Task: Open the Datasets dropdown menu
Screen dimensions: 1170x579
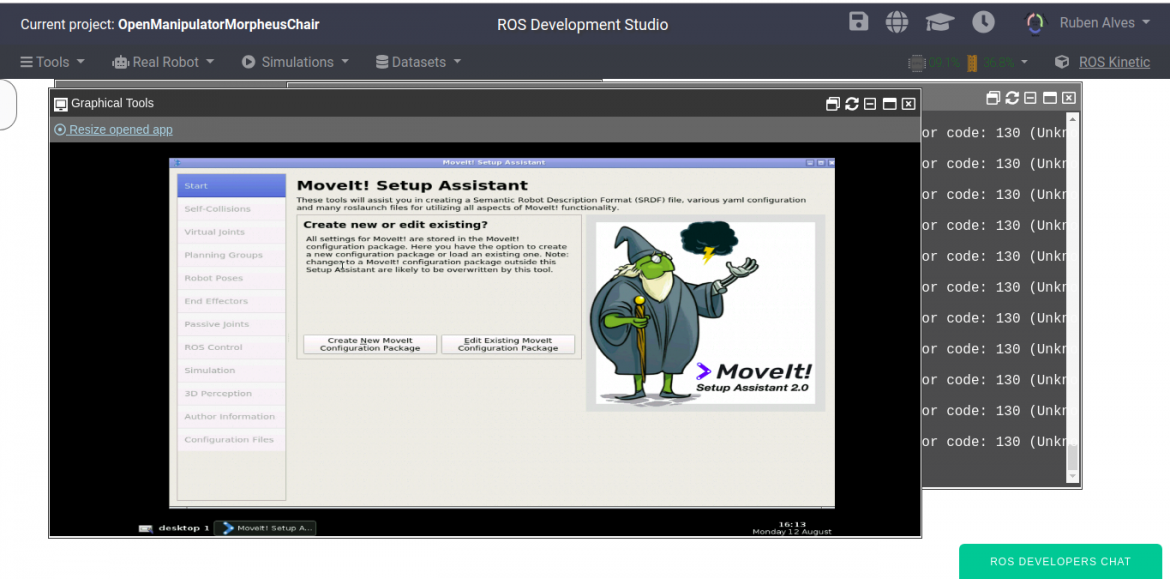Action: coord(418,62)
